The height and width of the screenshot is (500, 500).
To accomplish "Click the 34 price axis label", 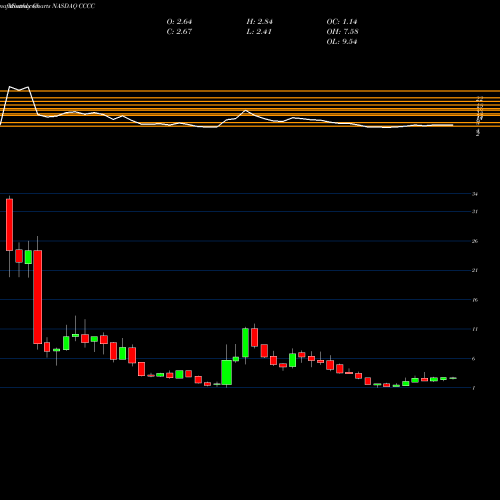I will coord(475,194).
